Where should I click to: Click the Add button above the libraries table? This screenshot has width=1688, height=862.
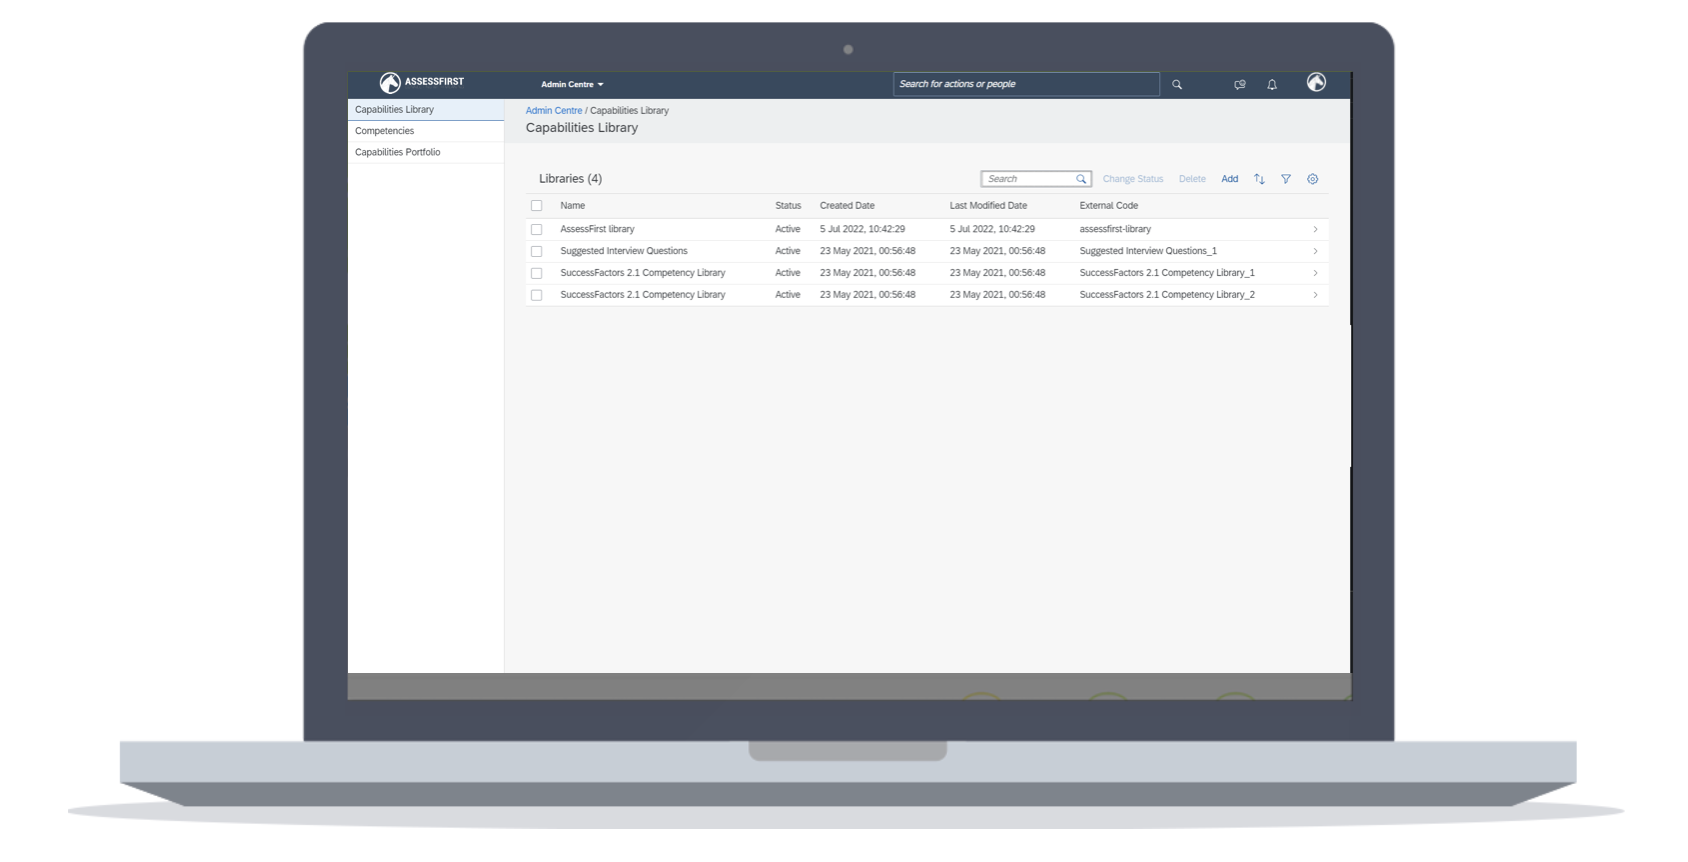pos(1229,179)
